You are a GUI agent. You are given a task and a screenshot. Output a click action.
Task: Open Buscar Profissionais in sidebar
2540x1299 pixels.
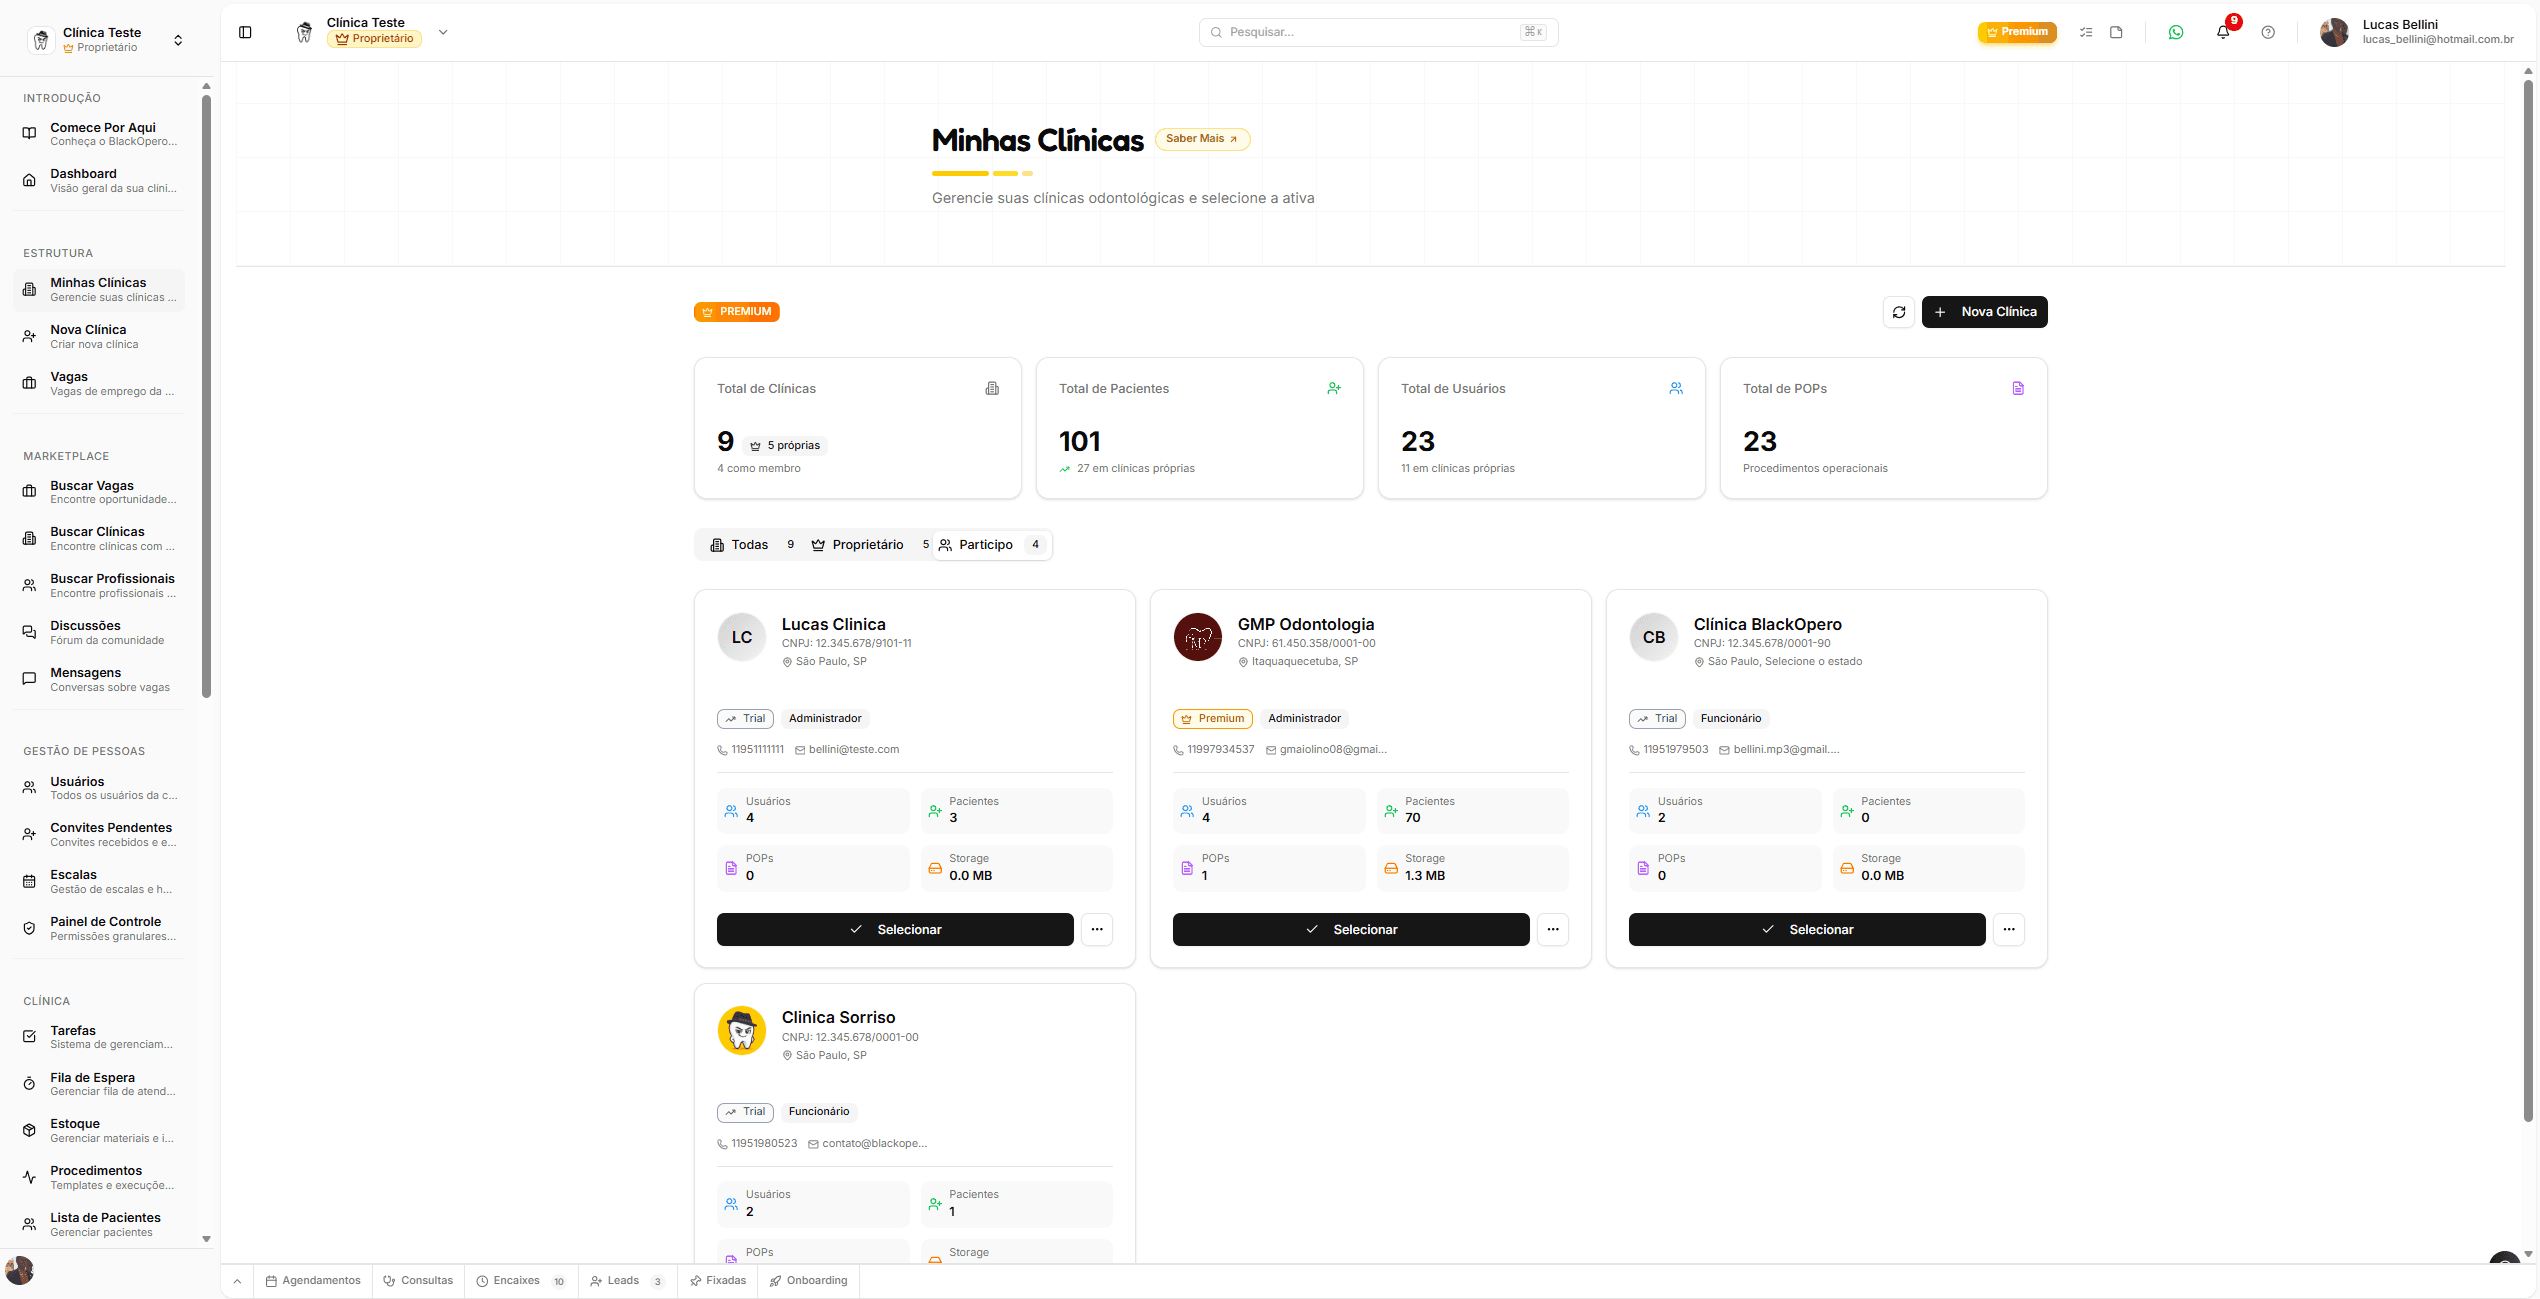pos(100,586)
